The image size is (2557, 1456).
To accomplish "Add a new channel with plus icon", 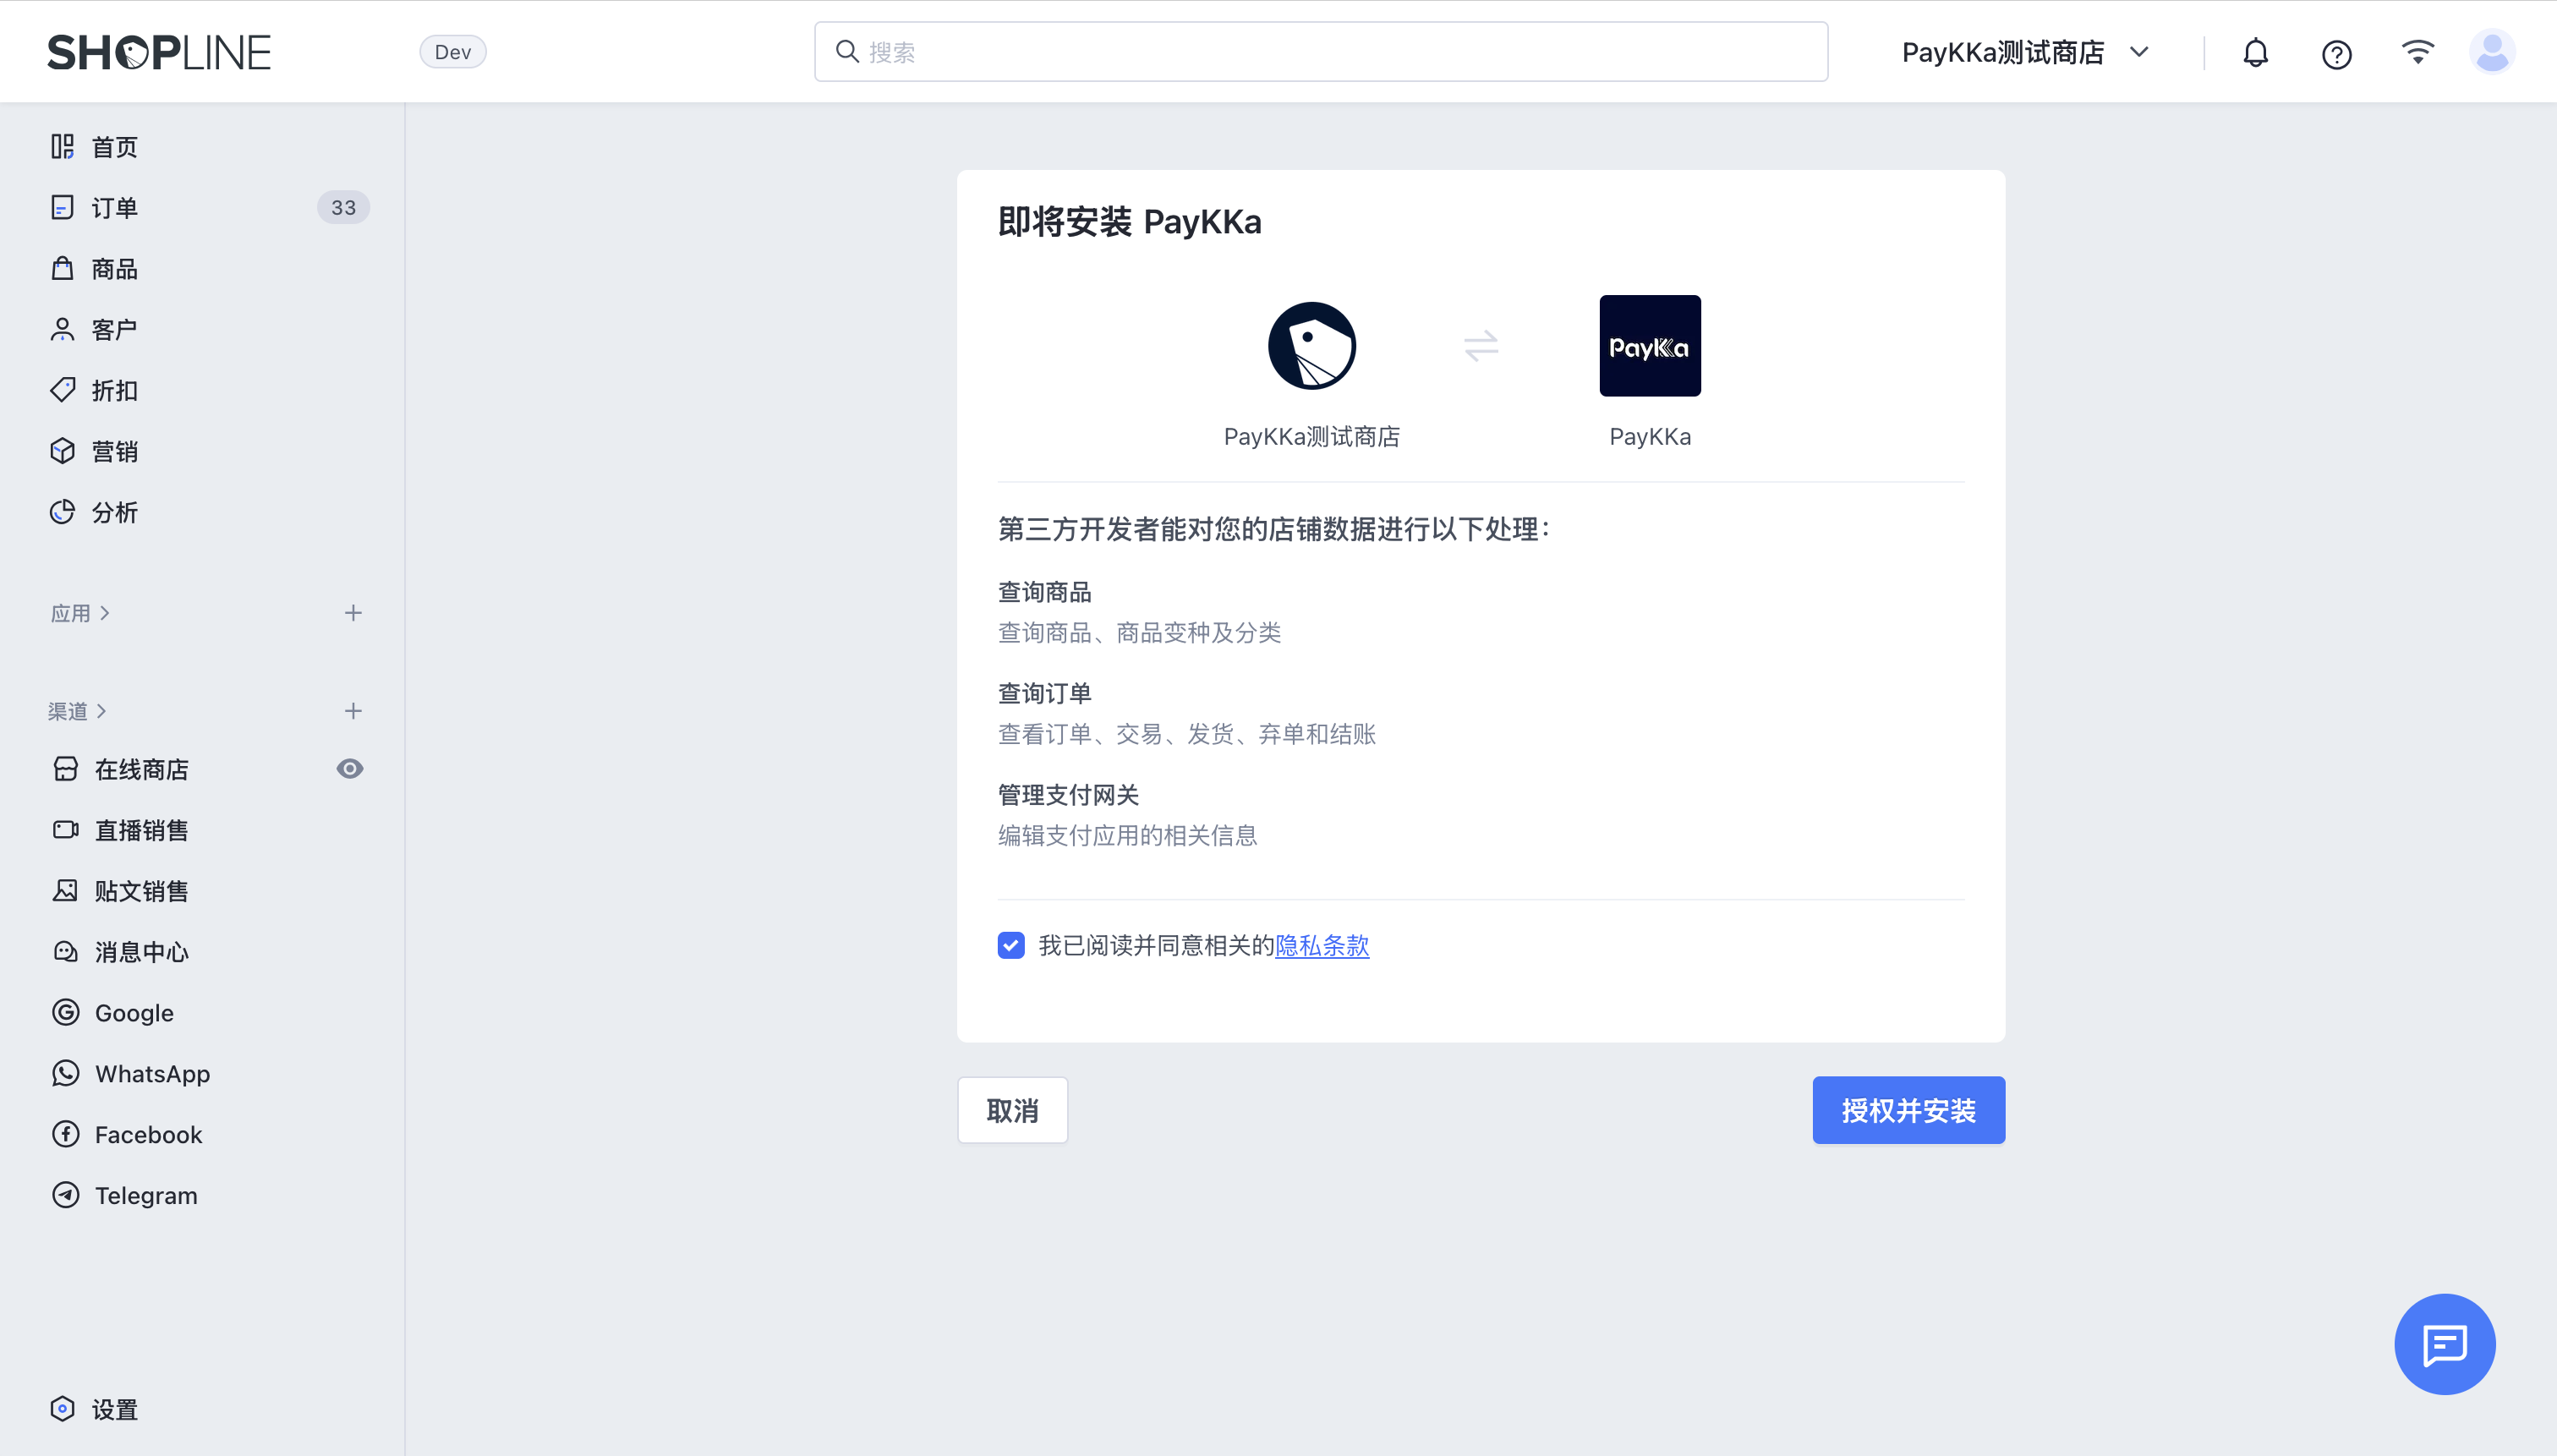I will click(353, 711).
